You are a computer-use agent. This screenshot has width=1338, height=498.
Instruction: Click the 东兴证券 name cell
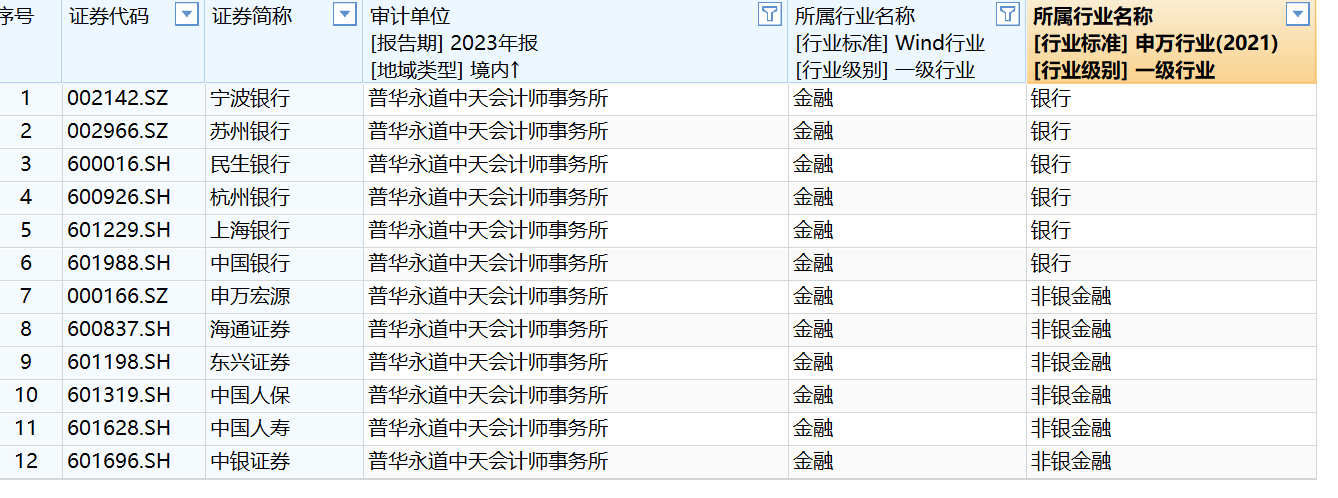[x=284, y=363]
